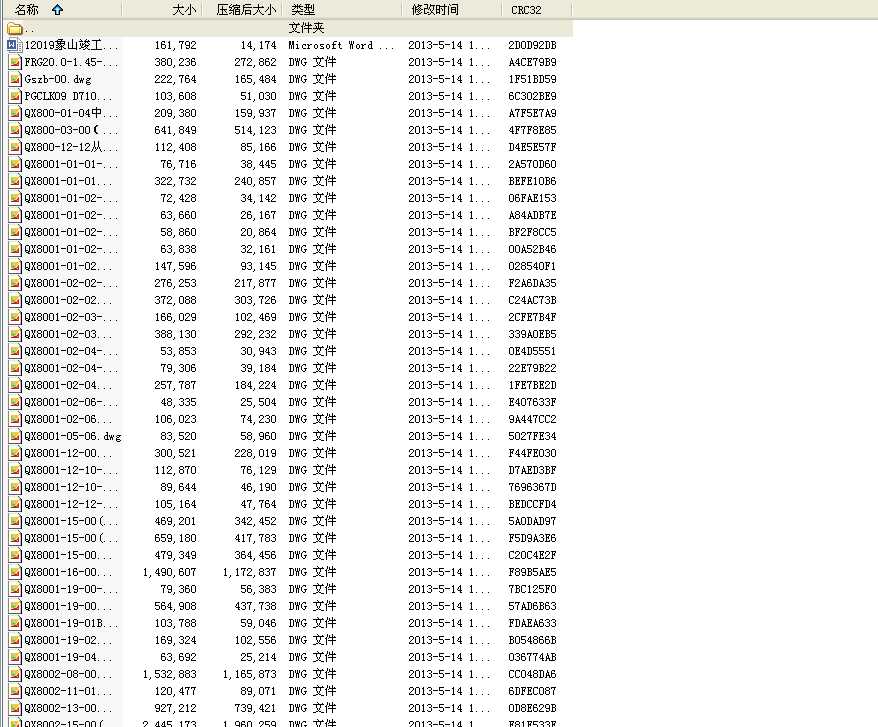The width and height of the screenshot is (878, 727).
Task: Click the file name PGCLK09 D710
Action: click(x=68, y=96)
